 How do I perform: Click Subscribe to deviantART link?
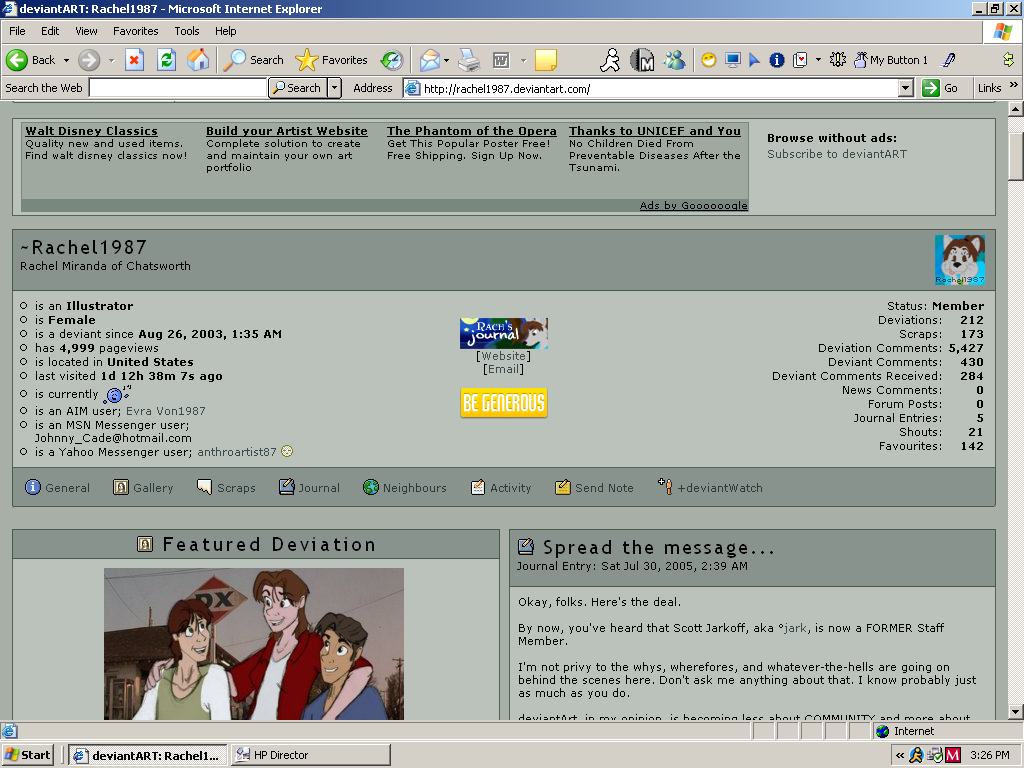pos(837,154)
